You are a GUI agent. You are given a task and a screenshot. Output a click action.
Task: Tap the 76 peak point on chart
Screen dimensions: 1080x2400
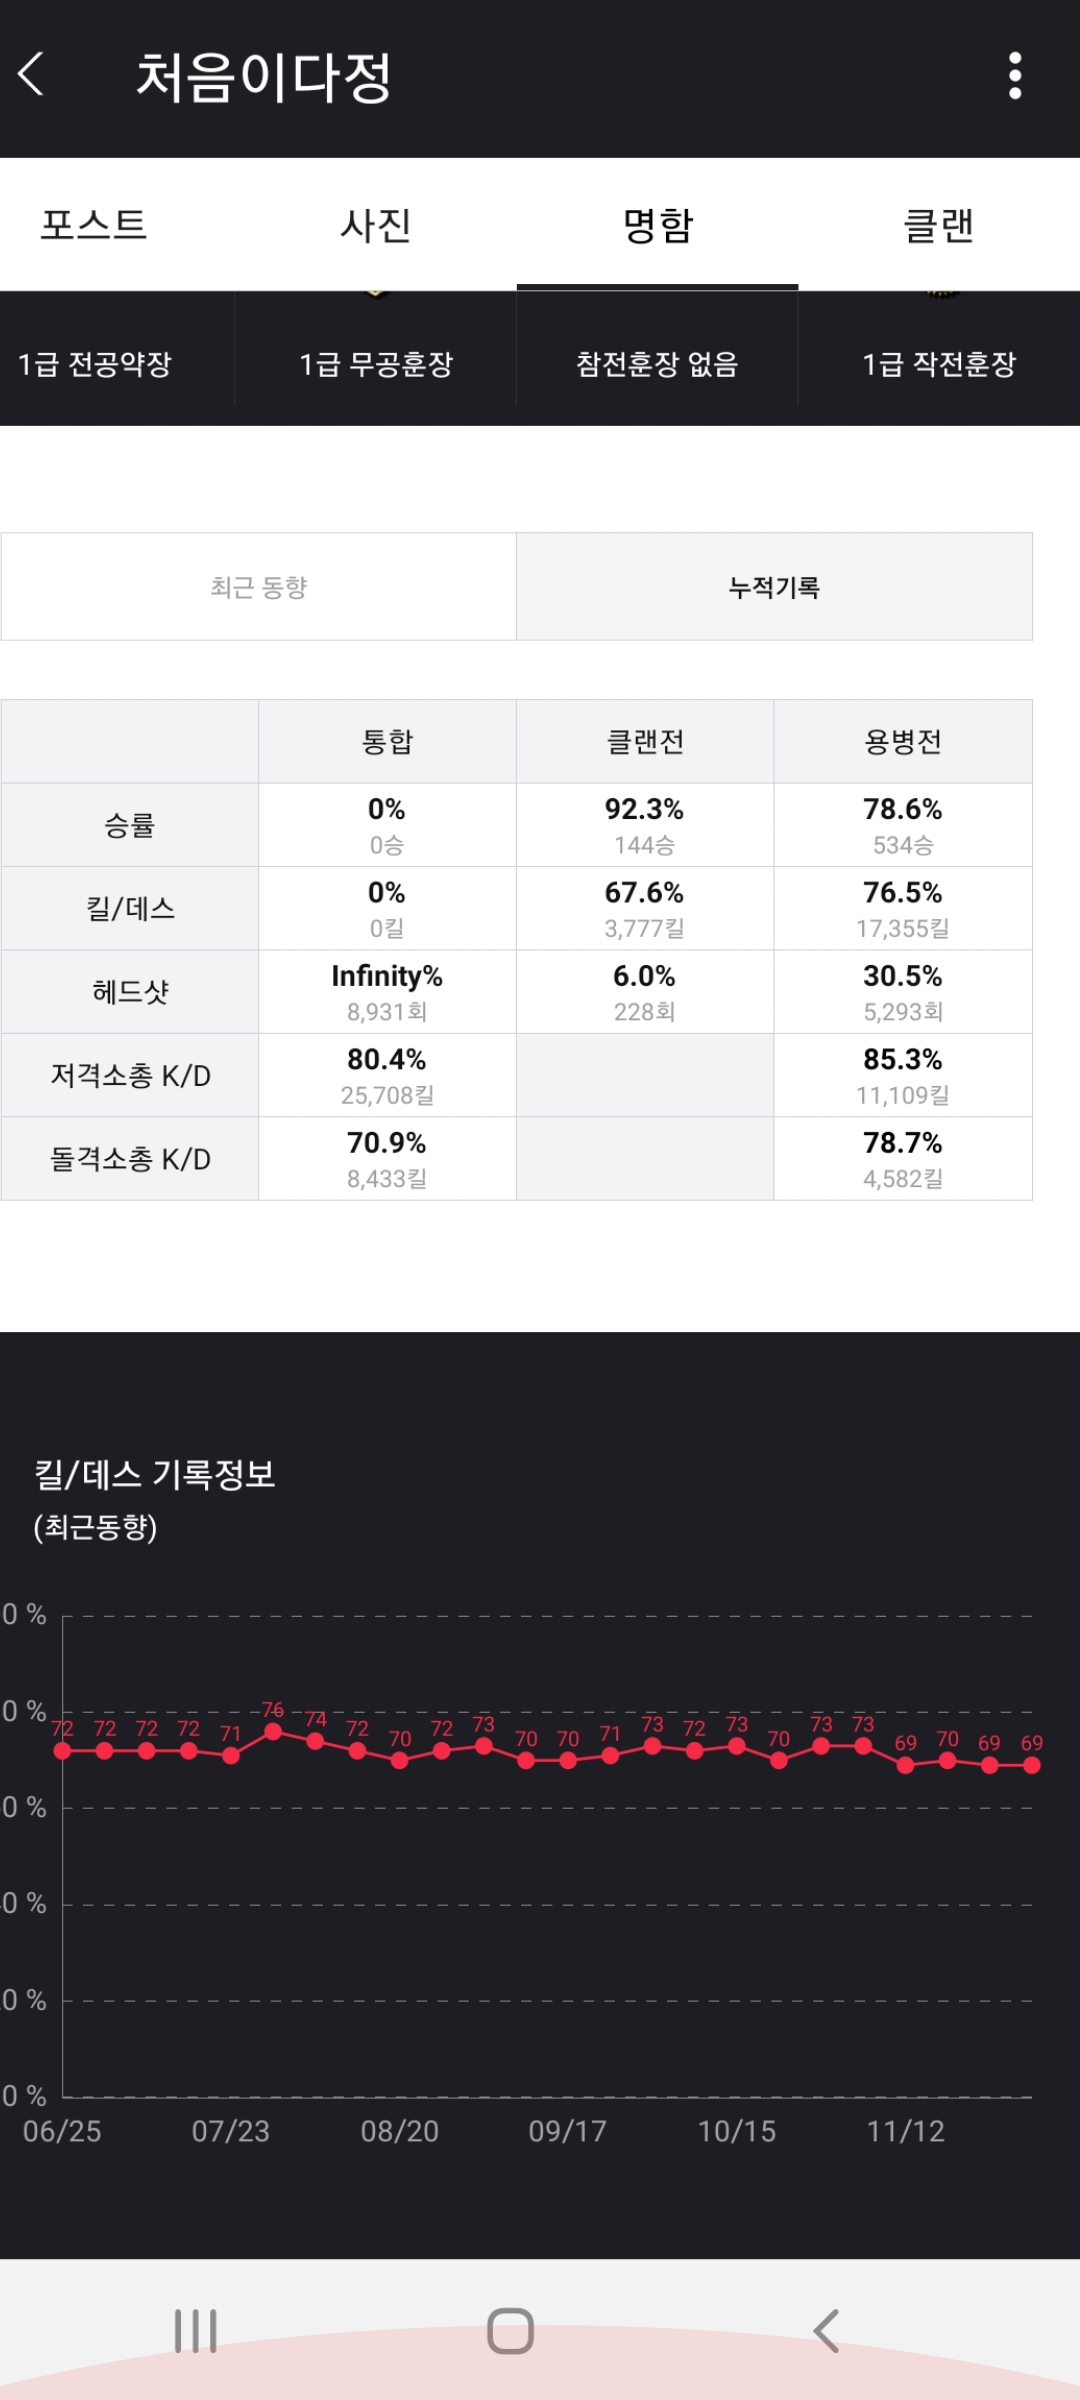click(x=273, y=1732)
